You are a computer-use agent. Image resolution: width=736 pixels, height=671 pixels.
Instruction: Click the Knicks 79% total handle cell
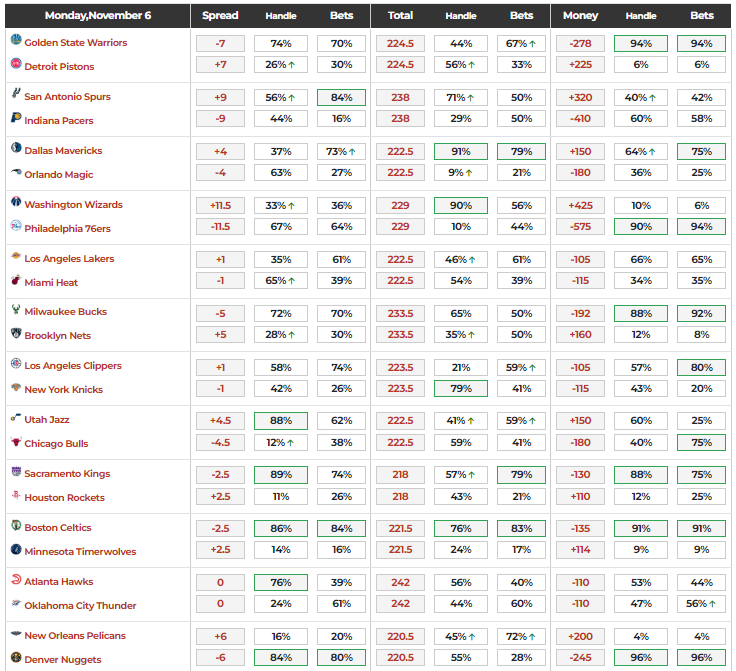point(461,389)
